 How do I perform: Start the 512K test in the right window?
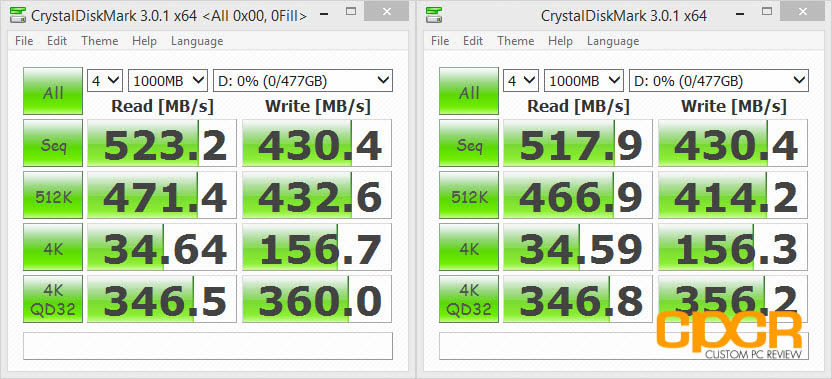click(469, 195)
